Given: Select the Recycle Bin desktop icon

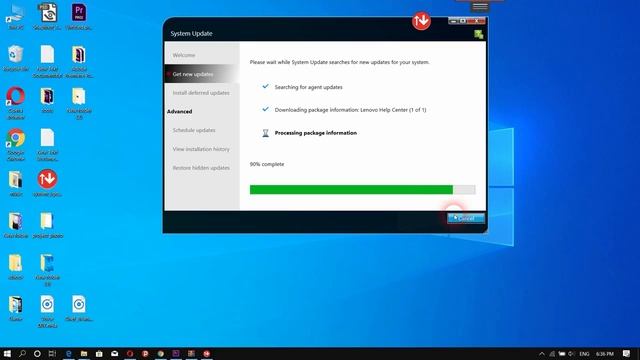Looking at the screenshot, I should point(16,58).
